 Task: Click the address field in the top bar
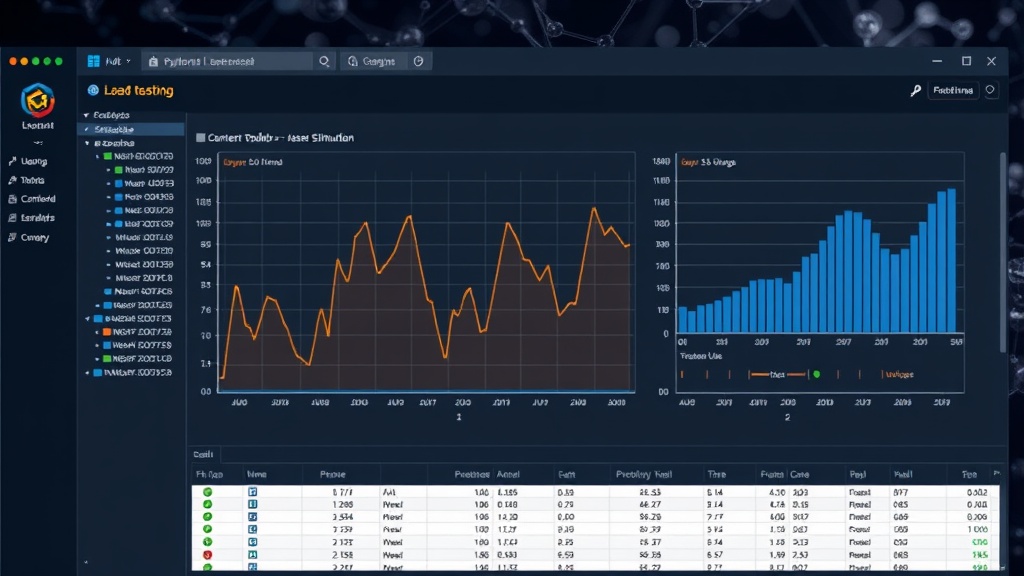tap(228, 61)
